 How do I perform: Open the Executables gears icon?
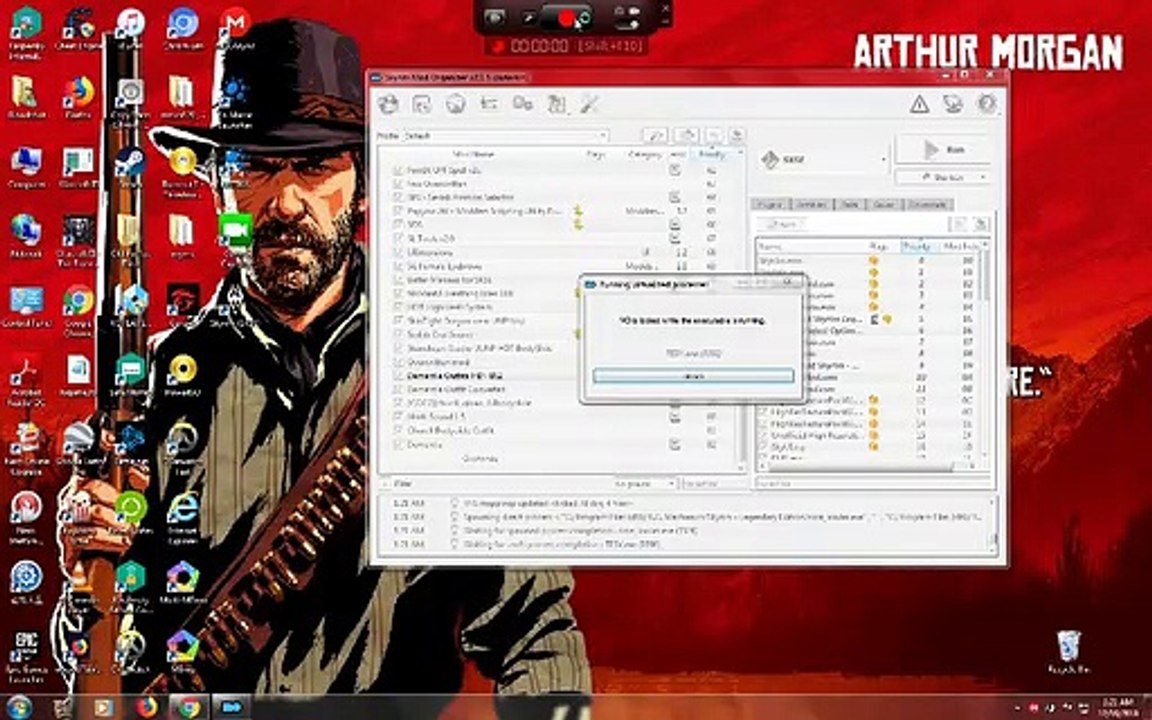pos(522,104)
